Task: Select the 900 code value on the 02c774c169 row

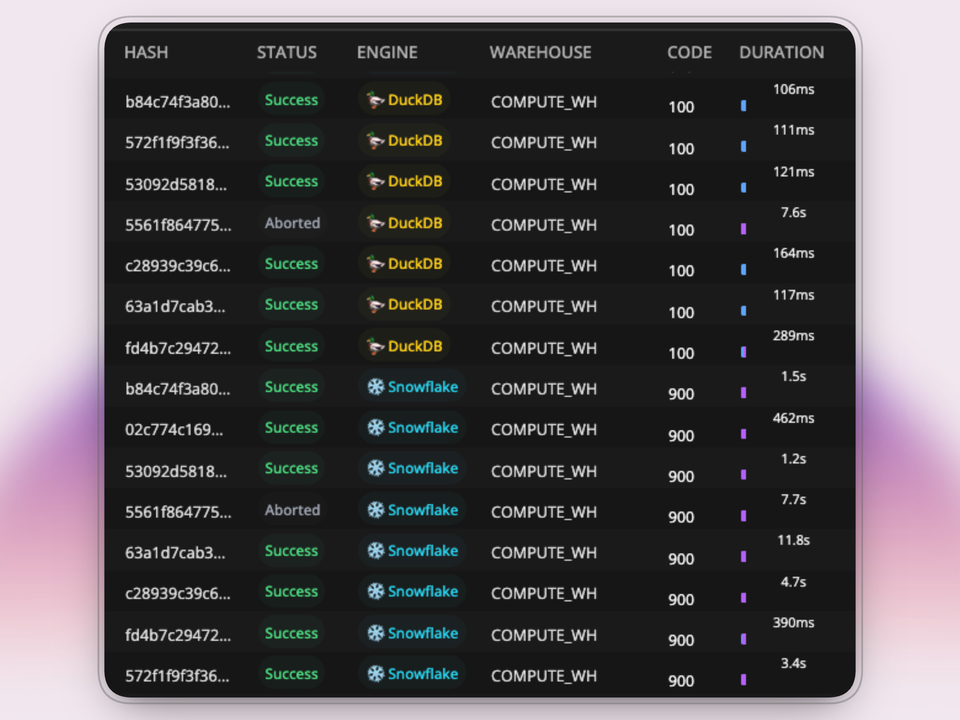Action: (681, 435)
